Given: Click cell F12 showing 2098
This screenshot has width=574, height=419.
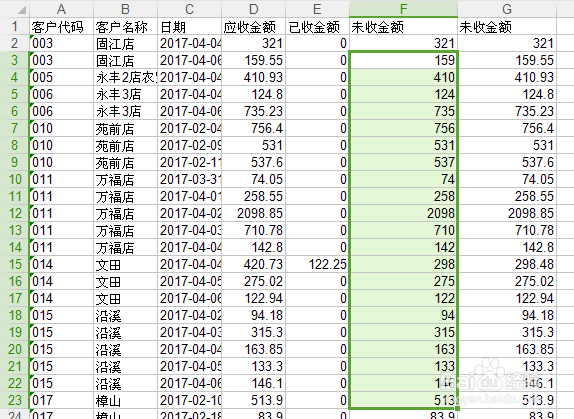Looking at the screenshot, I should point(403,213).
